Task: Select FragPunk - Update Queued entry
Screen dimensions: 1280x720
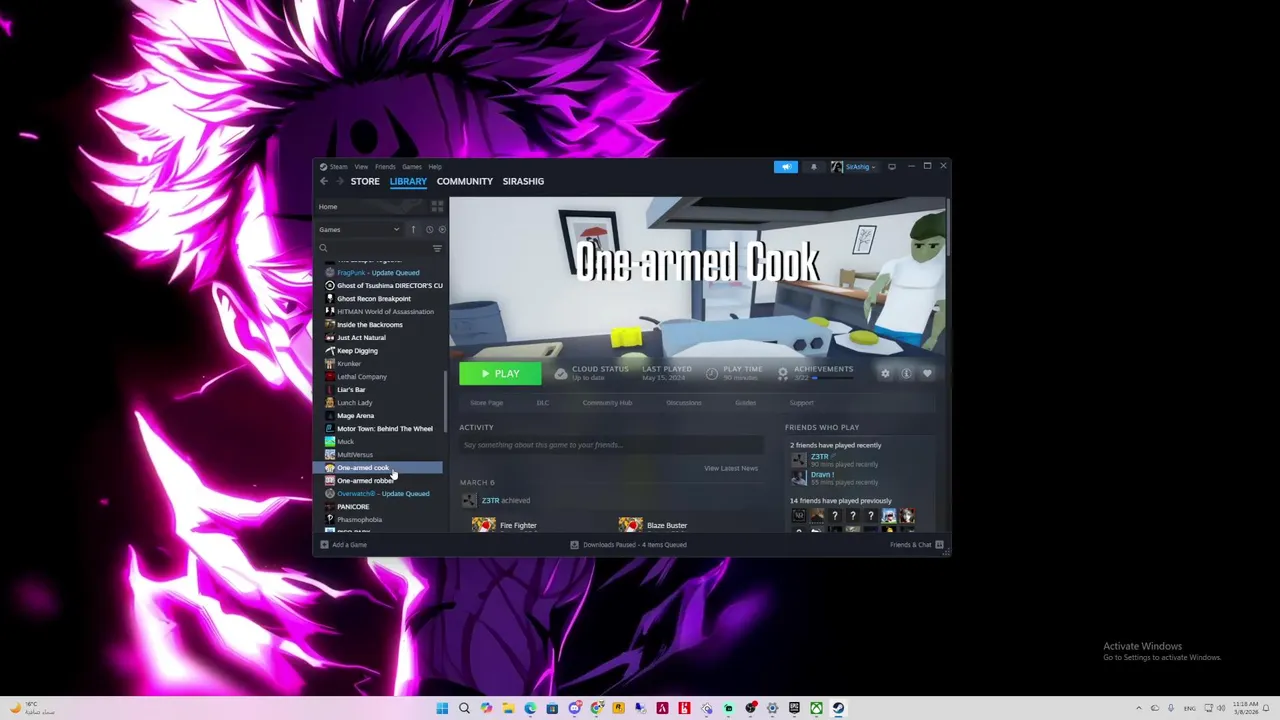Action: pyautogui.click(x=379, y=273)
